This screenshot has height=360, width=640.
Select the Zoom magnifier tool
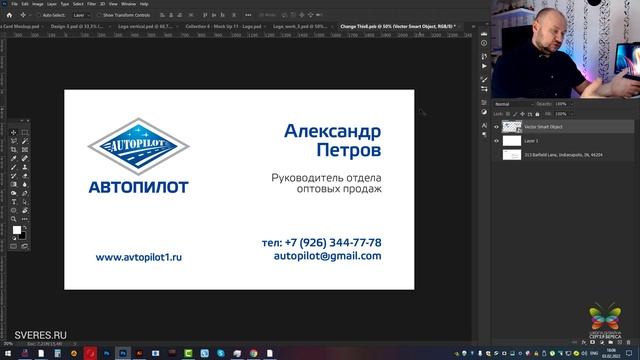(13, 219)
